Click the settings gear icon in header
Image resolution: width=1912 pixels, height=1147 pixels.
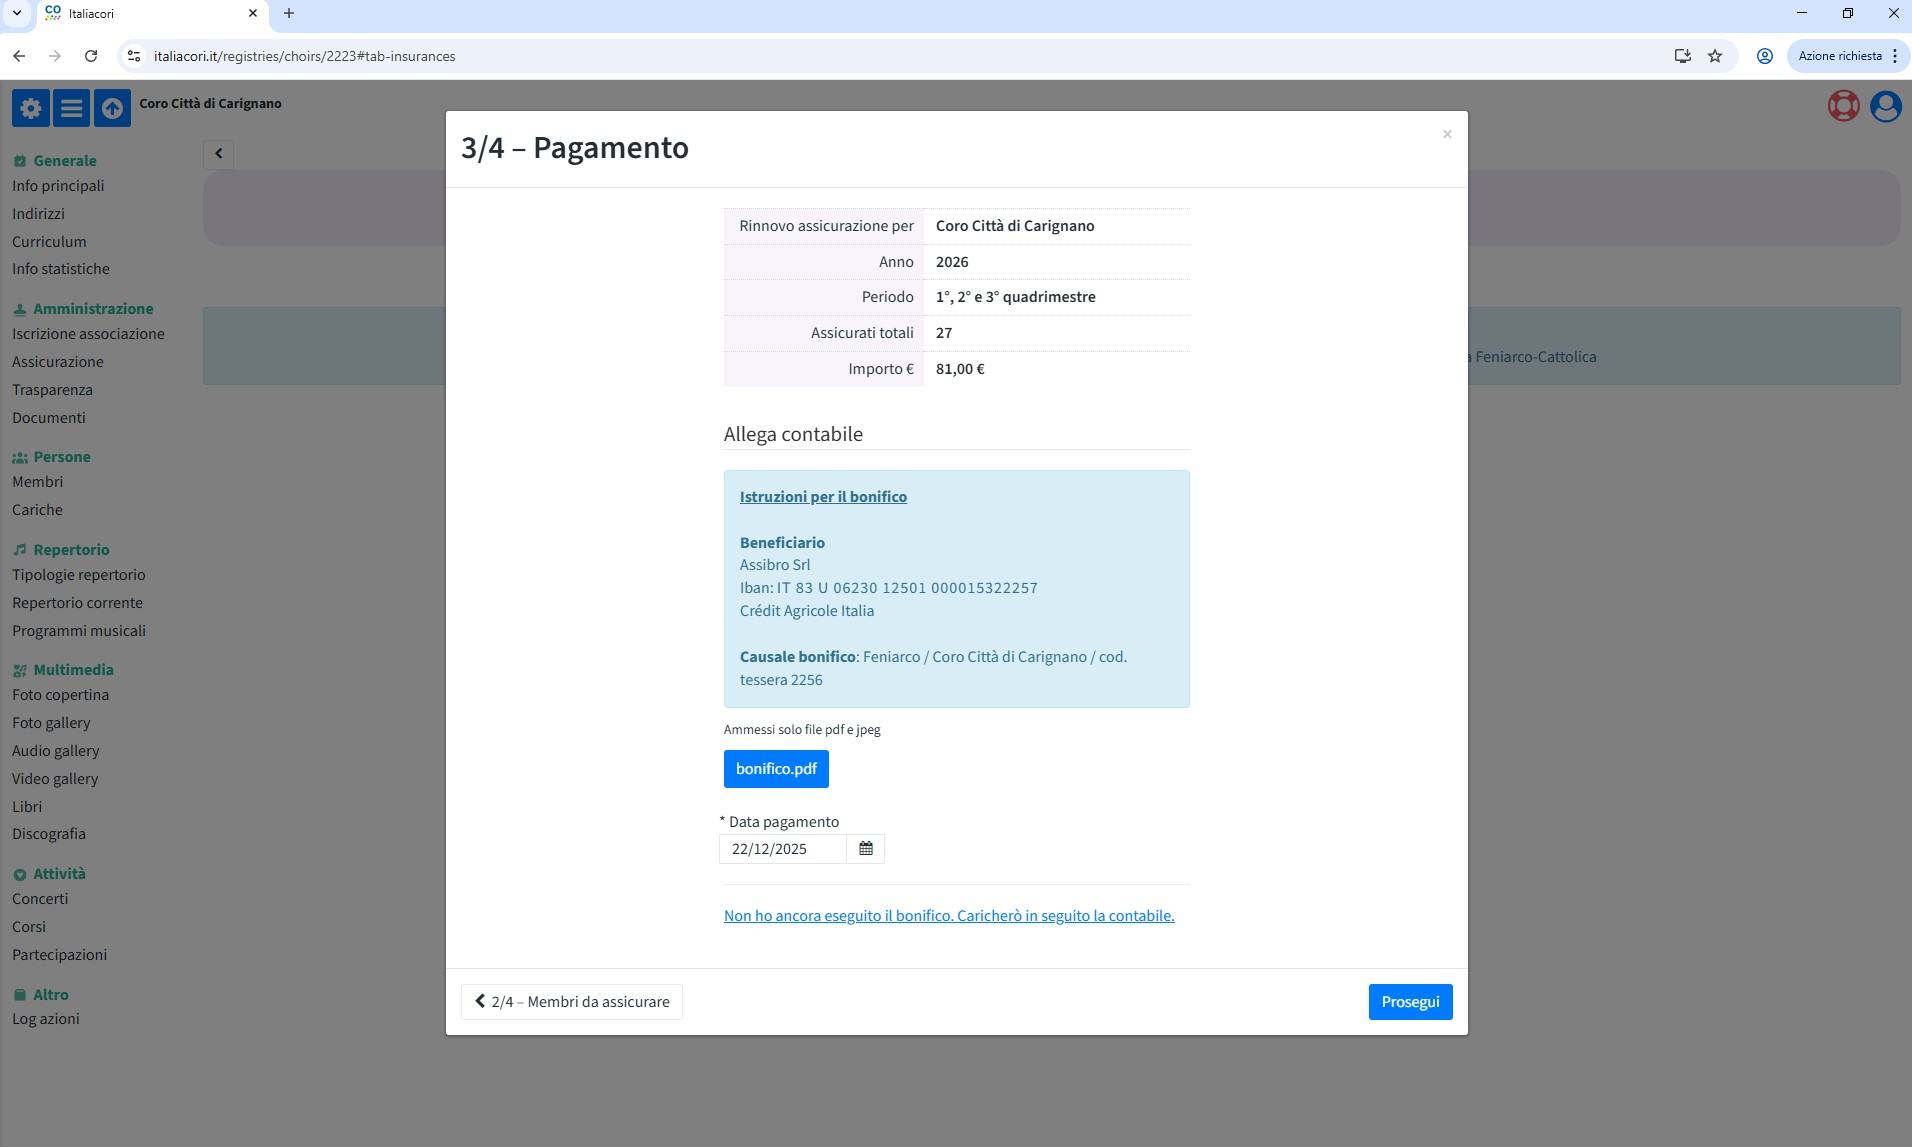click(x=31, y=108)
